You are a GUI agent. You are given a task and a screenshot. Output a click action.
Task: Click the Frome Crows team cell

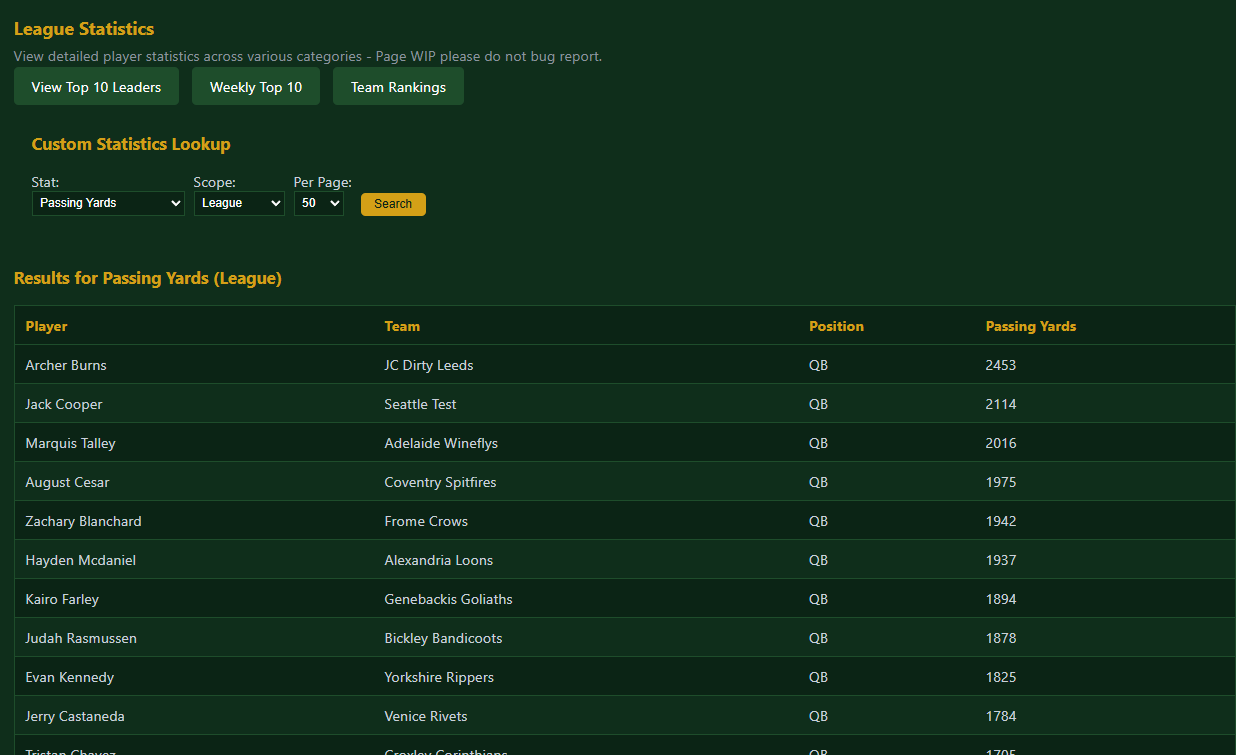426,521
